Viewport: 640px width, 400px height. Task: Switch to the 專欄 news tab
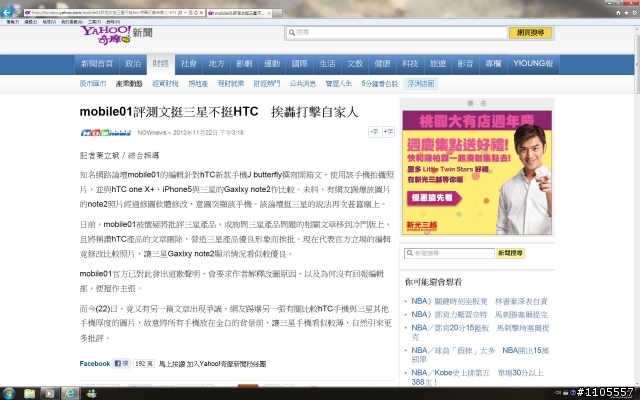493,64
